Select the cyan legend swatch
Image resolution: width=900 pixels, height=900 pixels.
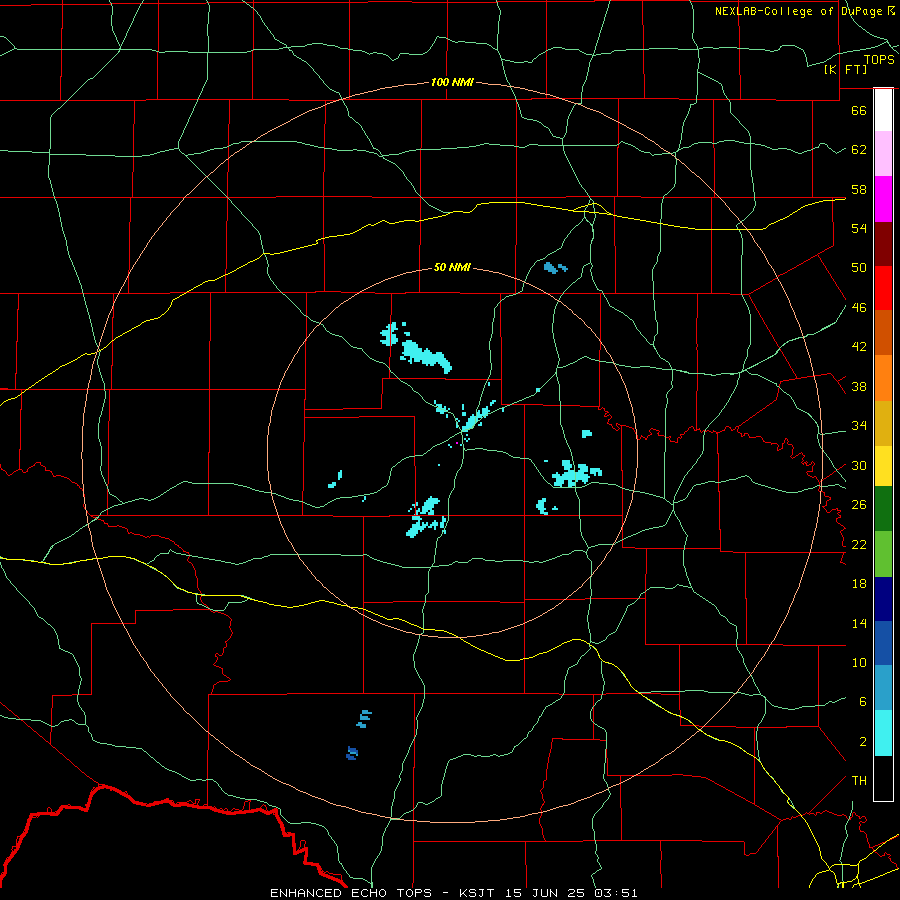883,733
